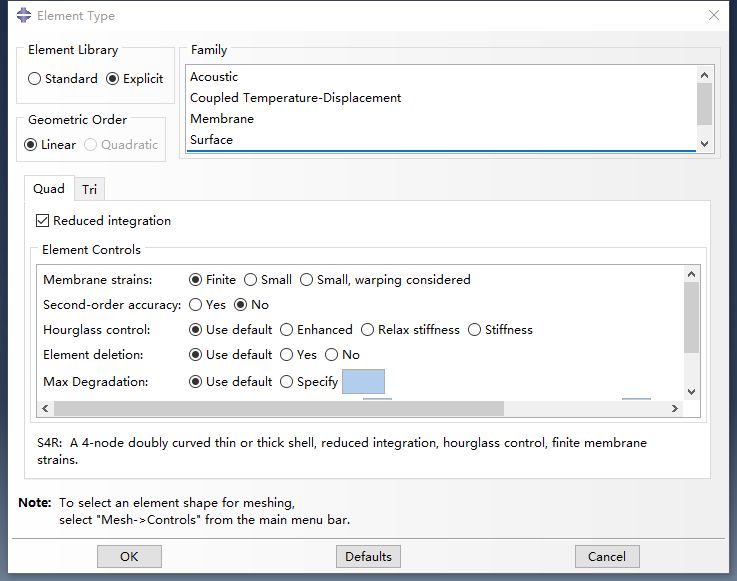This screenshot has width=737, height=581.
Task: Click the Family list scrollbar thumb
Action: [704, 104]
